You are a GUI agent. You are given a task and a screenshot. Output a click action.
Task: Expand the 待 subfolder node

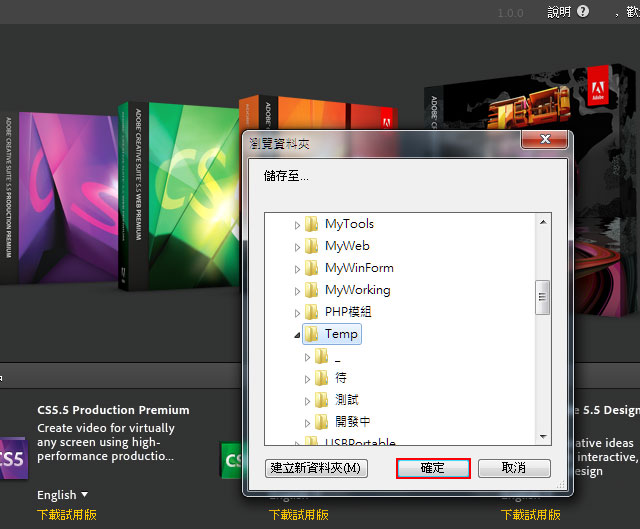[307, 379]
